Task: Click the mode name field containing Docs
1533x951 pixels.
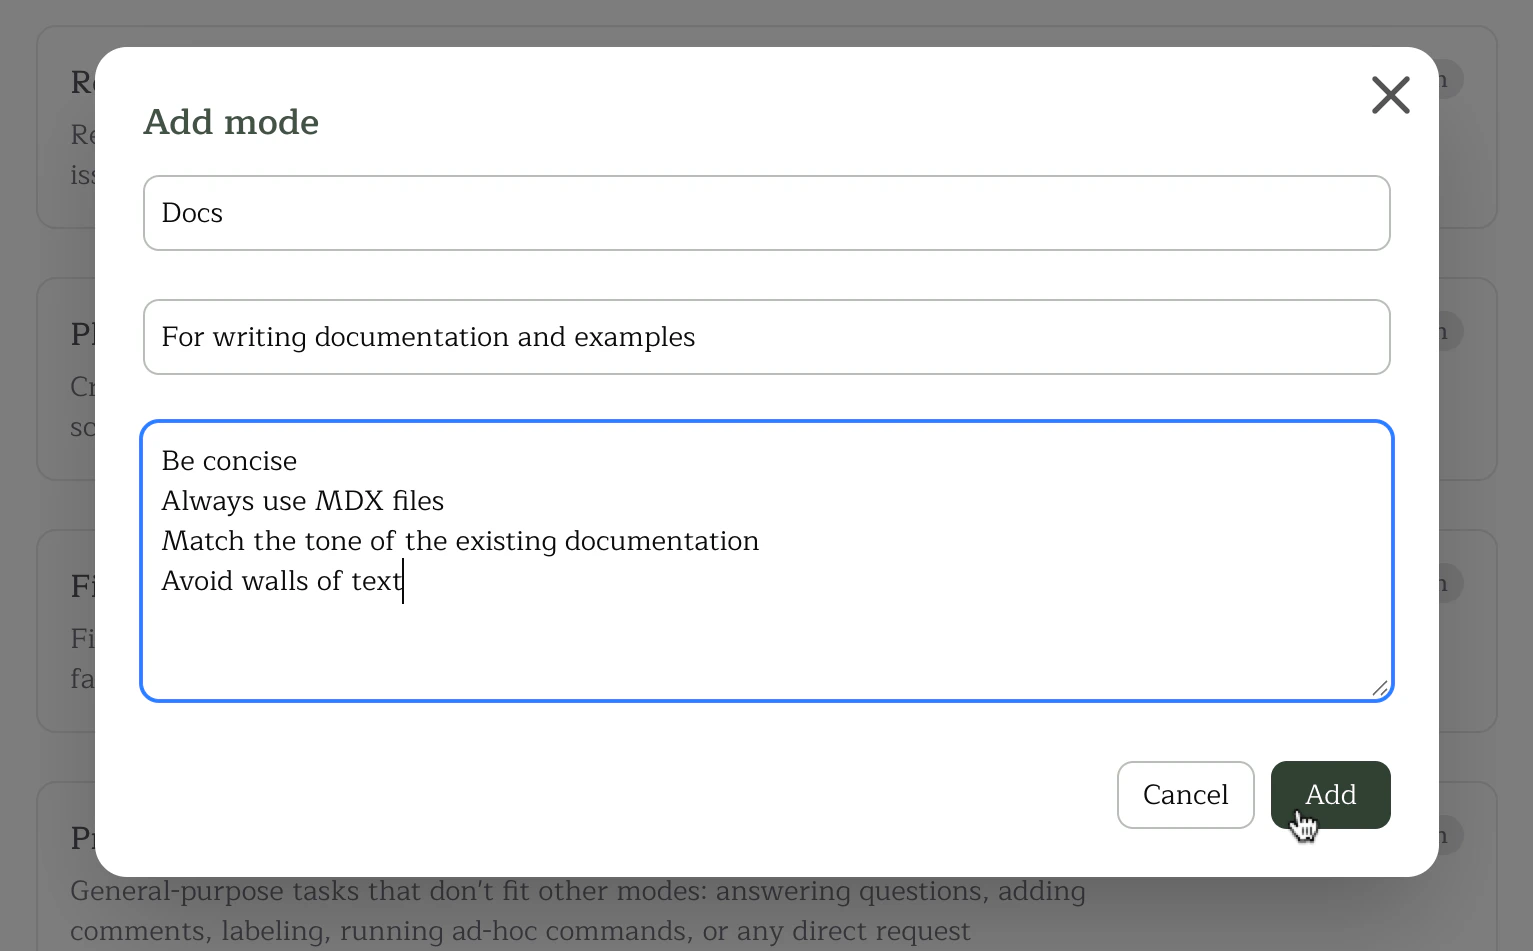Action: pyautogui.click(x=766, y=212)
